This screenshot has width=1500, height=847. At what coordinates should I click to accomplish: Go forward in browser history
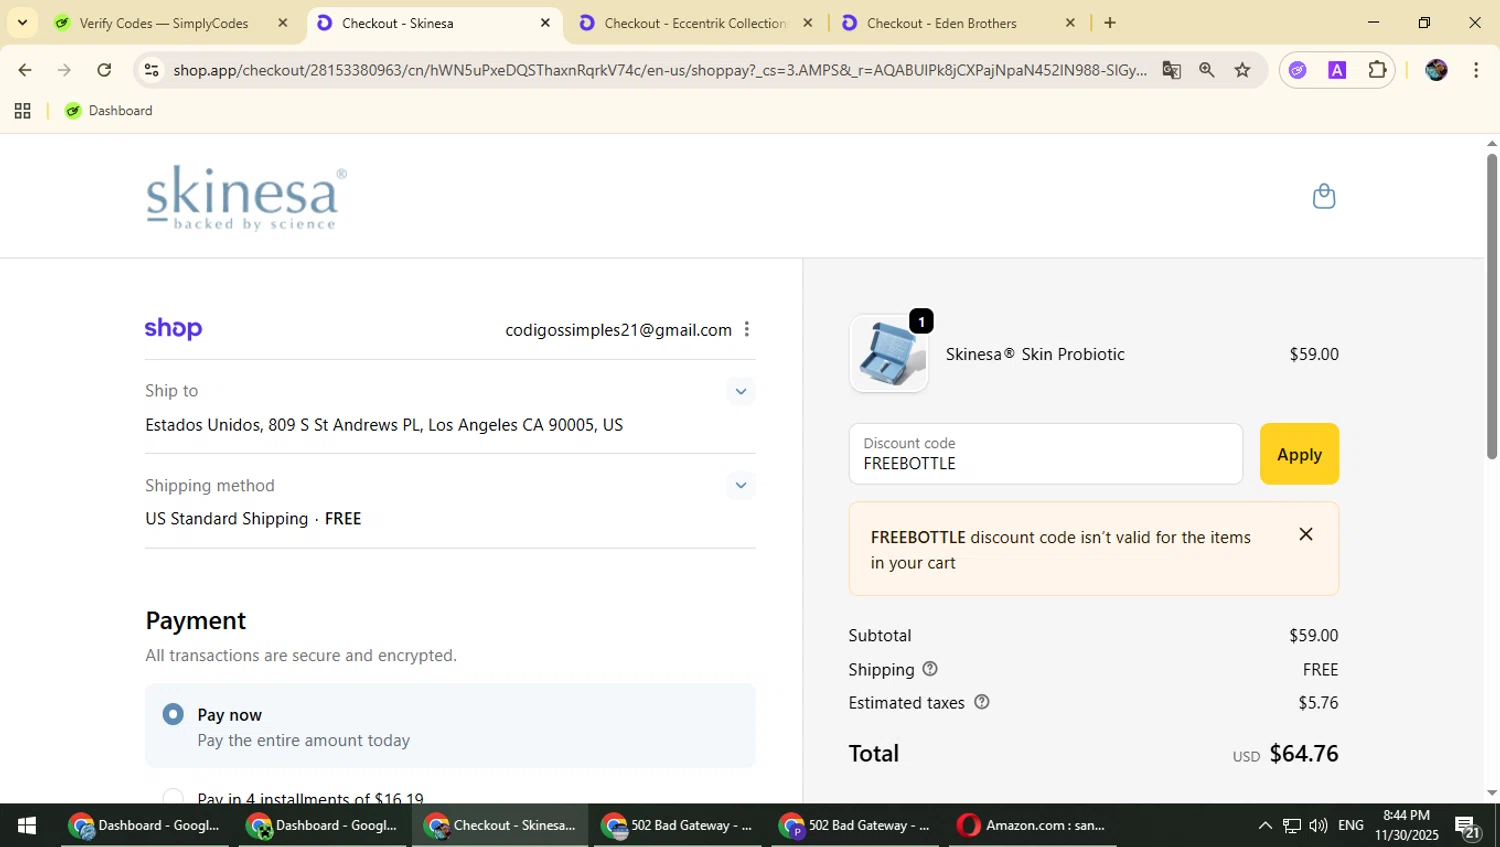[x=64, y=70]
